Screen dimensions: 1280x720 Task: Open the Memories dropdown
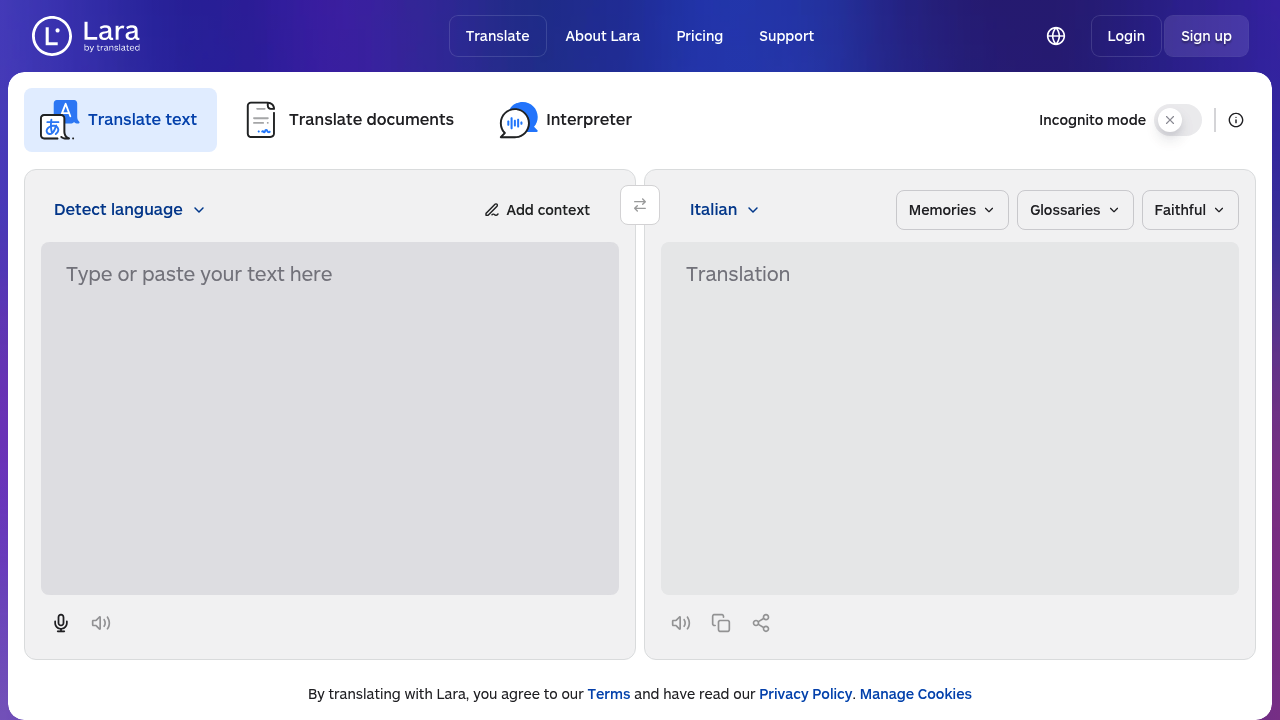pos(952,210)
